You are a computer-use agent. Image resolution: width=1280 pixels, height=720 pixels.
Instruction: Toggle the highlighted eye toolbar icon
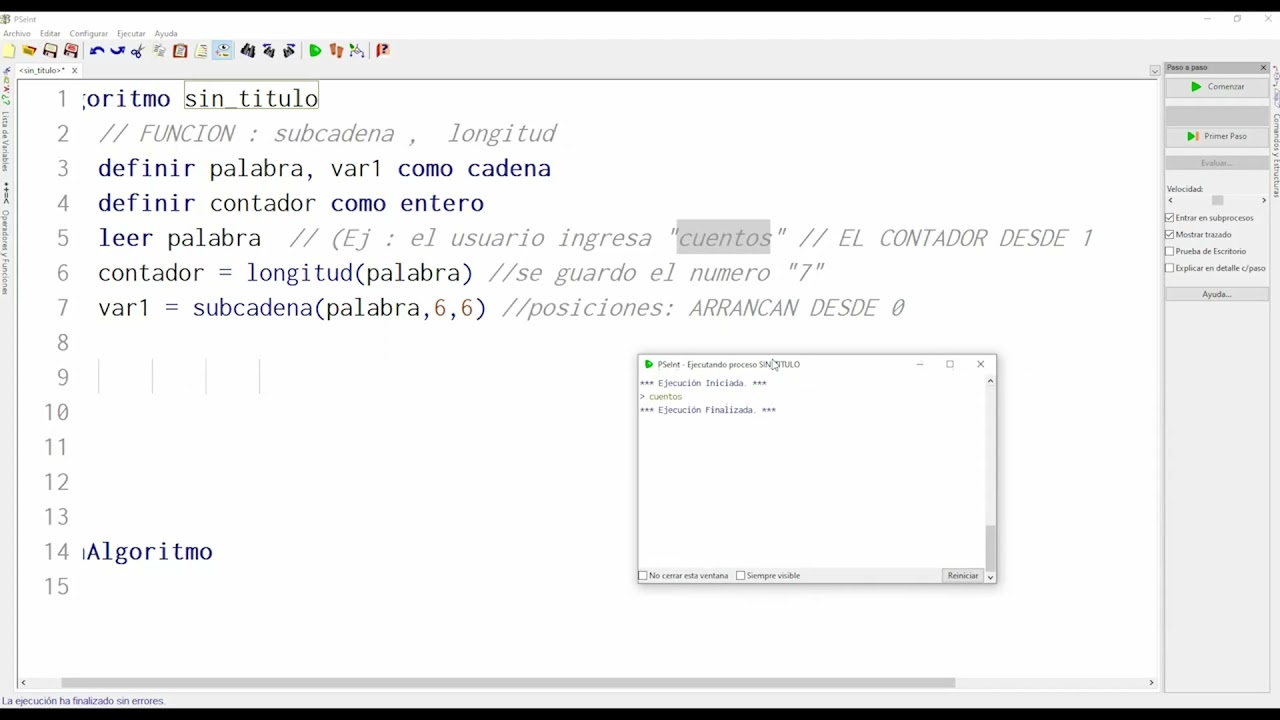coord(222,51)
